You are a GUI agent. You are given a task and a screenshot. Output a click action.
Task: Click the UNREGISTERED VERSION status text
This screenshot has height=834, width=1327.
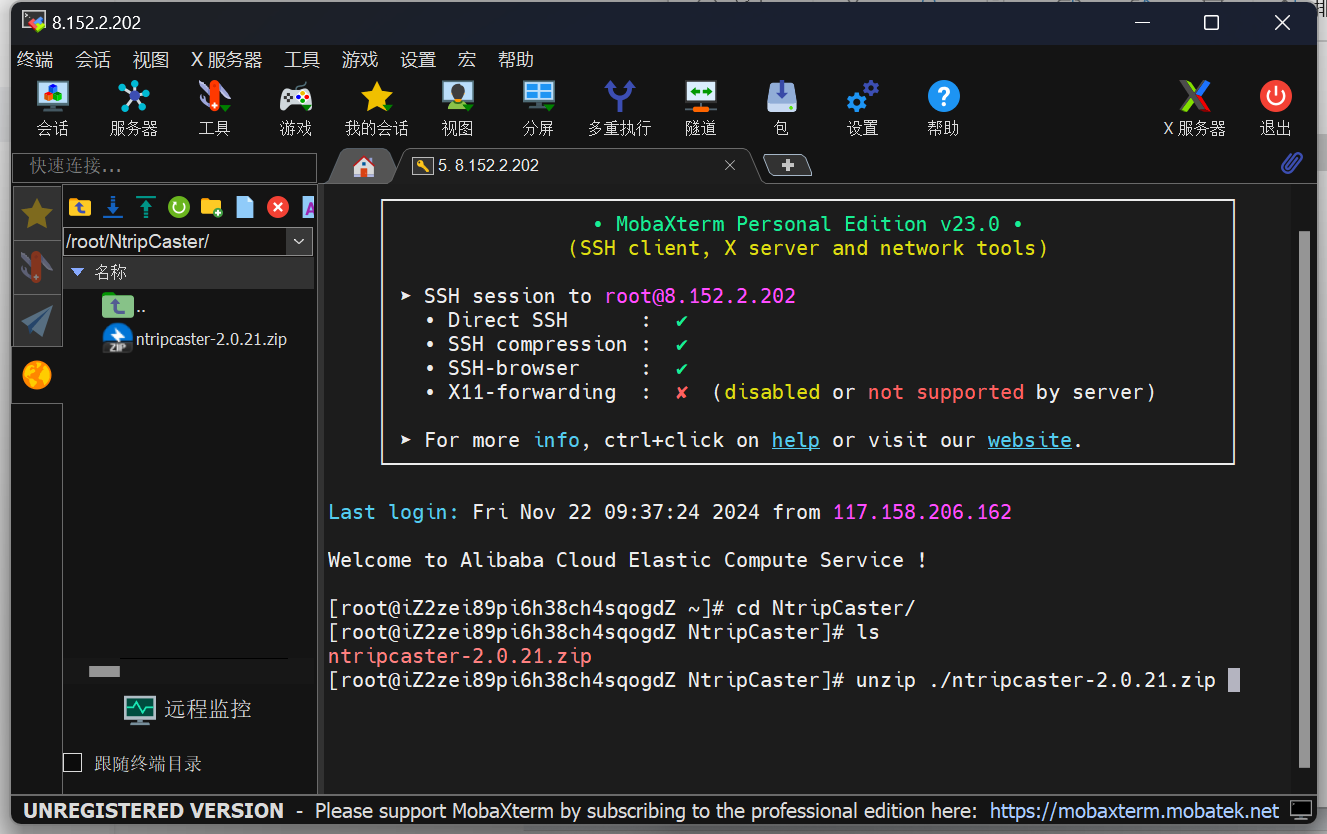click(153, 810)
